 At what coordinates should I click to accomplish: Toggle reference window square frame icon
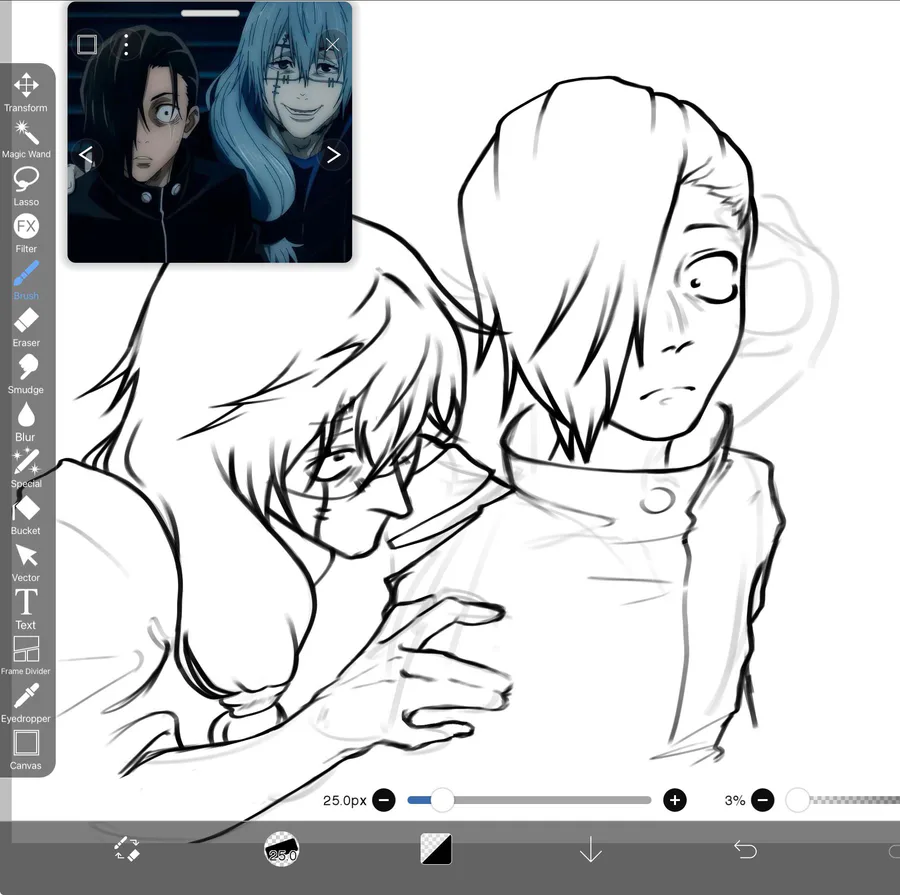[x=87, y=44]
